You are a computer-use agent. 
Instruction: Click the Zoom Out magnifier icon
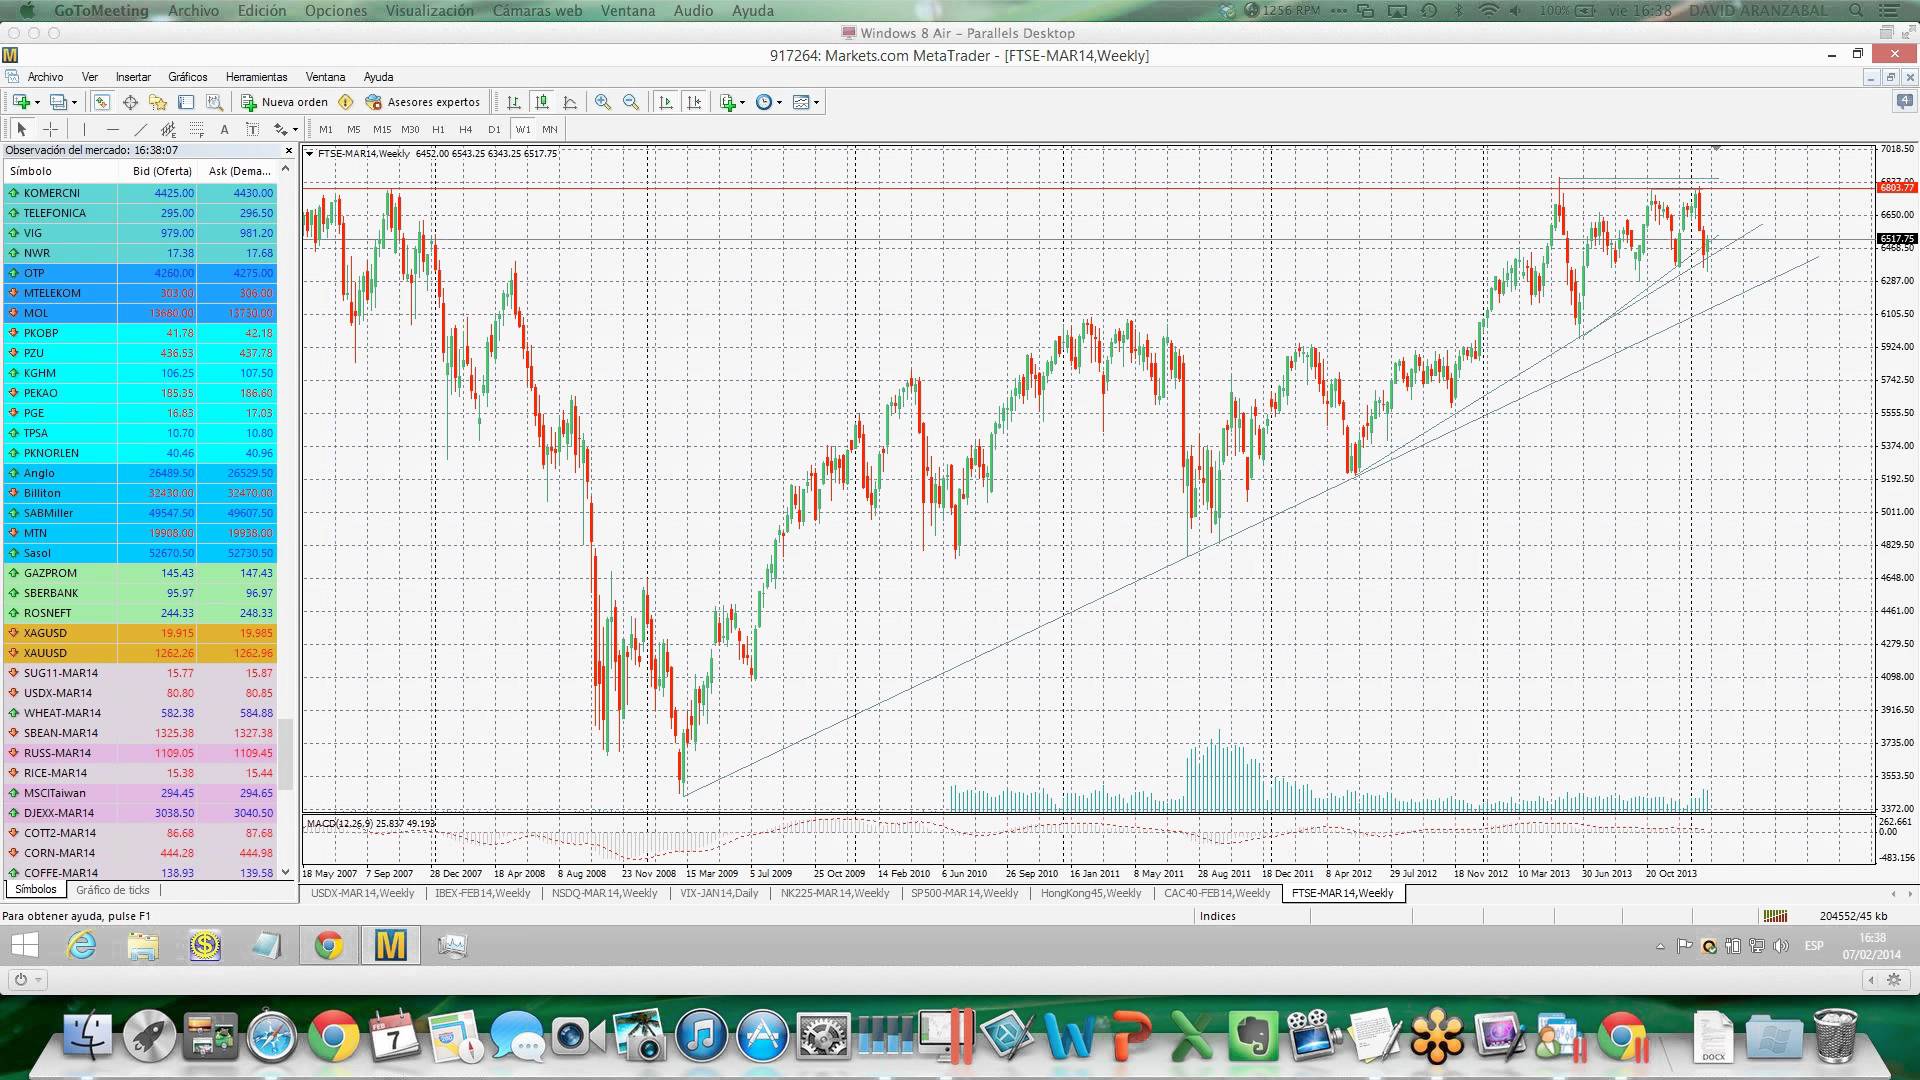point(631,102)
